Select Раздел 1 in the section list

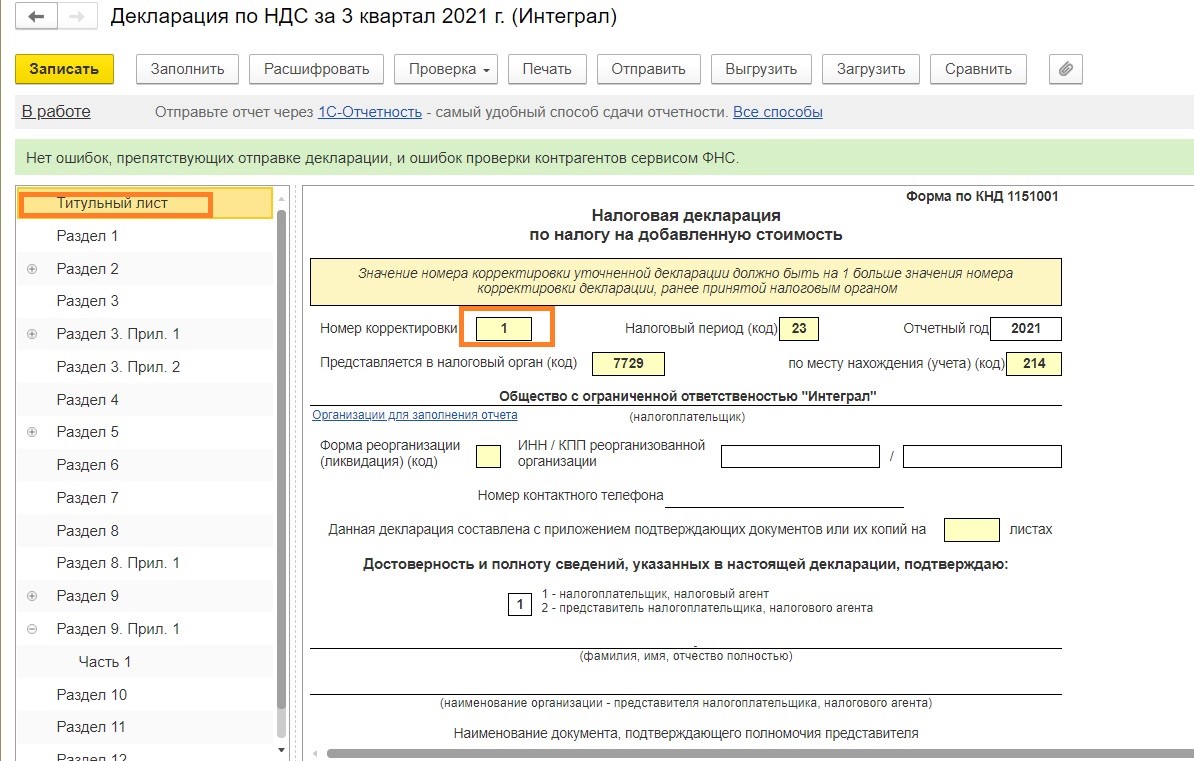[145, 236]
